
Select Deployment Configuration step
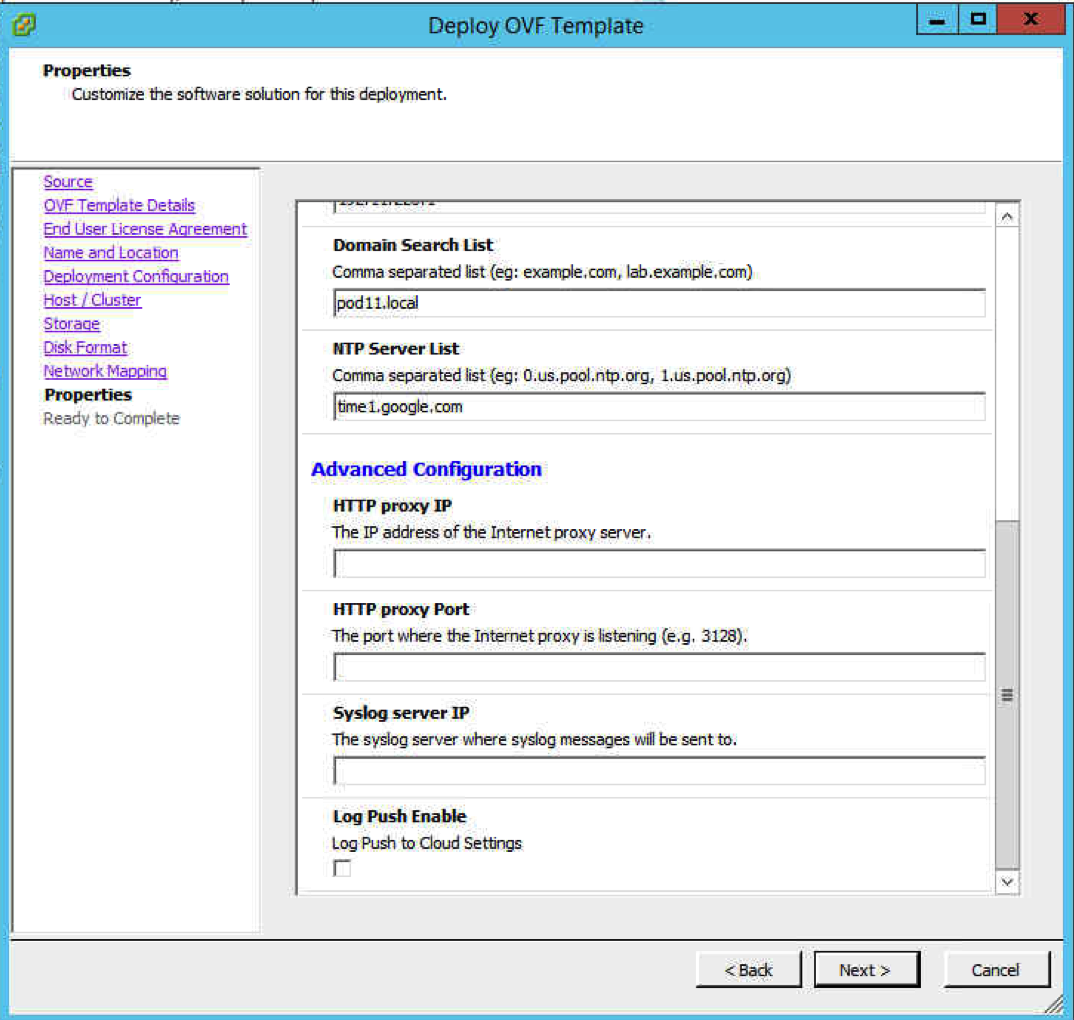click(x=136, y=276)
